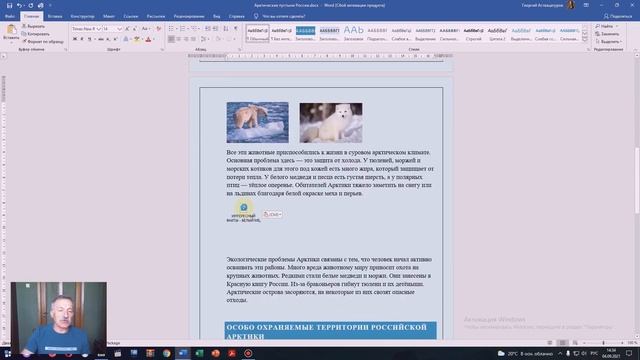
Task: Toggle italic formatting
Action: [82, 39]
